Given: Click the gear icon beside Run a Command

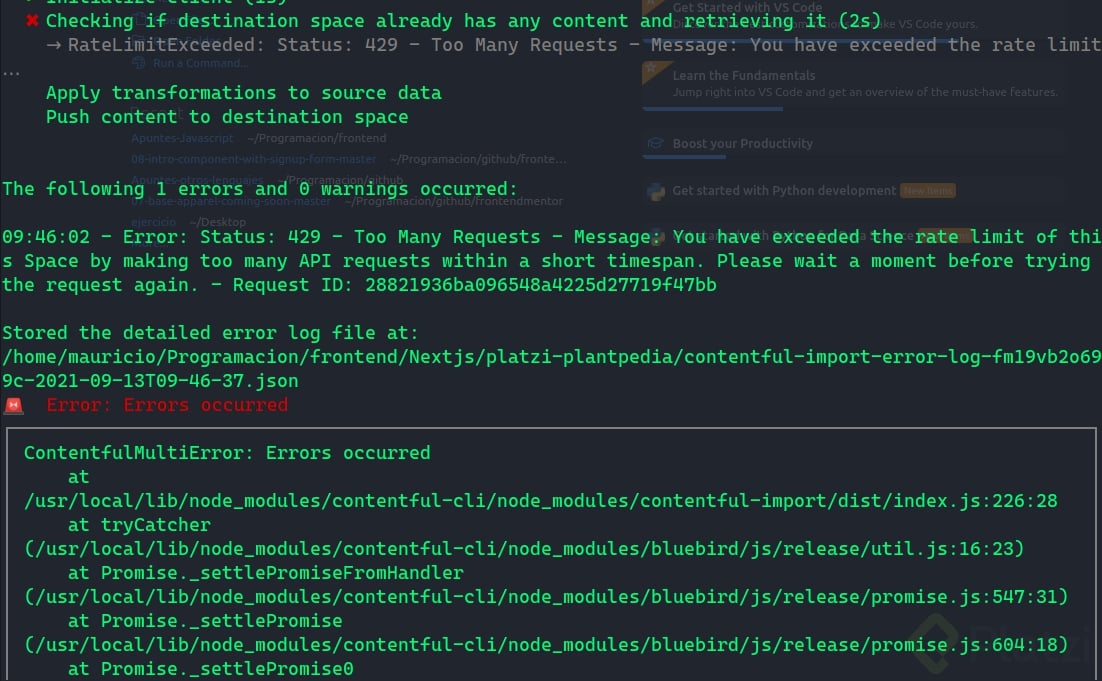Looking at the screenshot, I should point(138,62).
